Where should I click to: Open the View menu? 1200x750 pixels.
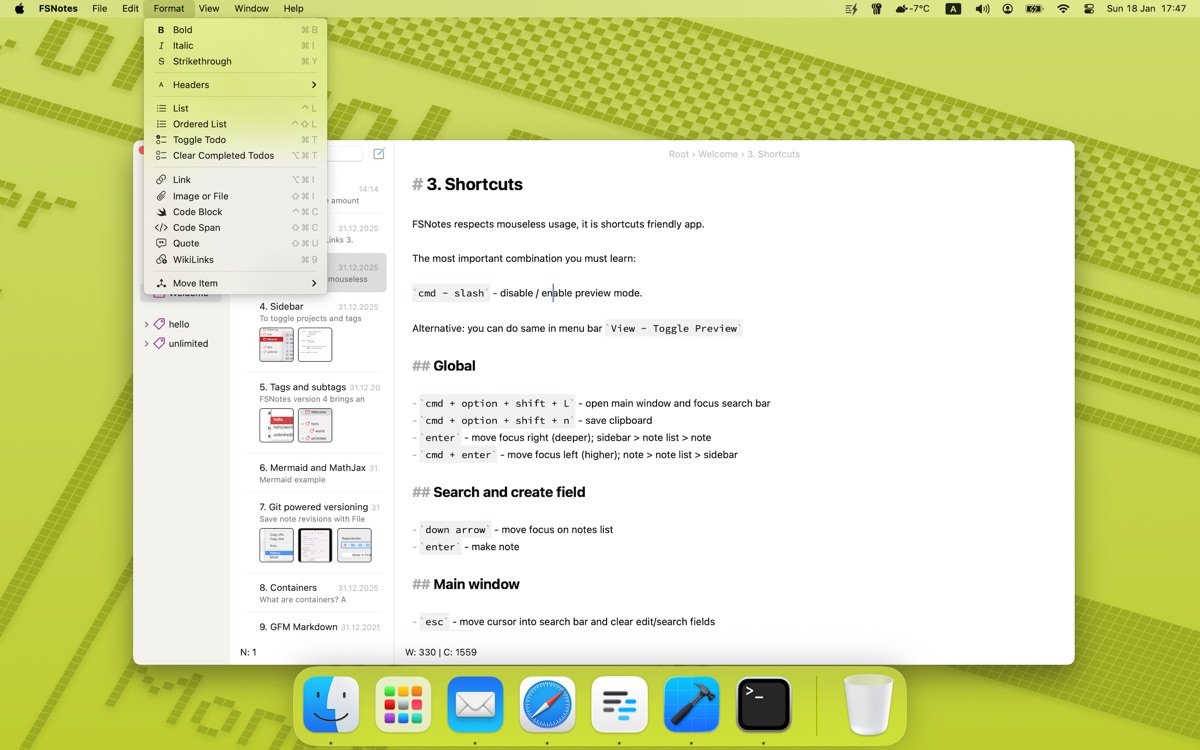[x=209, y=8]
